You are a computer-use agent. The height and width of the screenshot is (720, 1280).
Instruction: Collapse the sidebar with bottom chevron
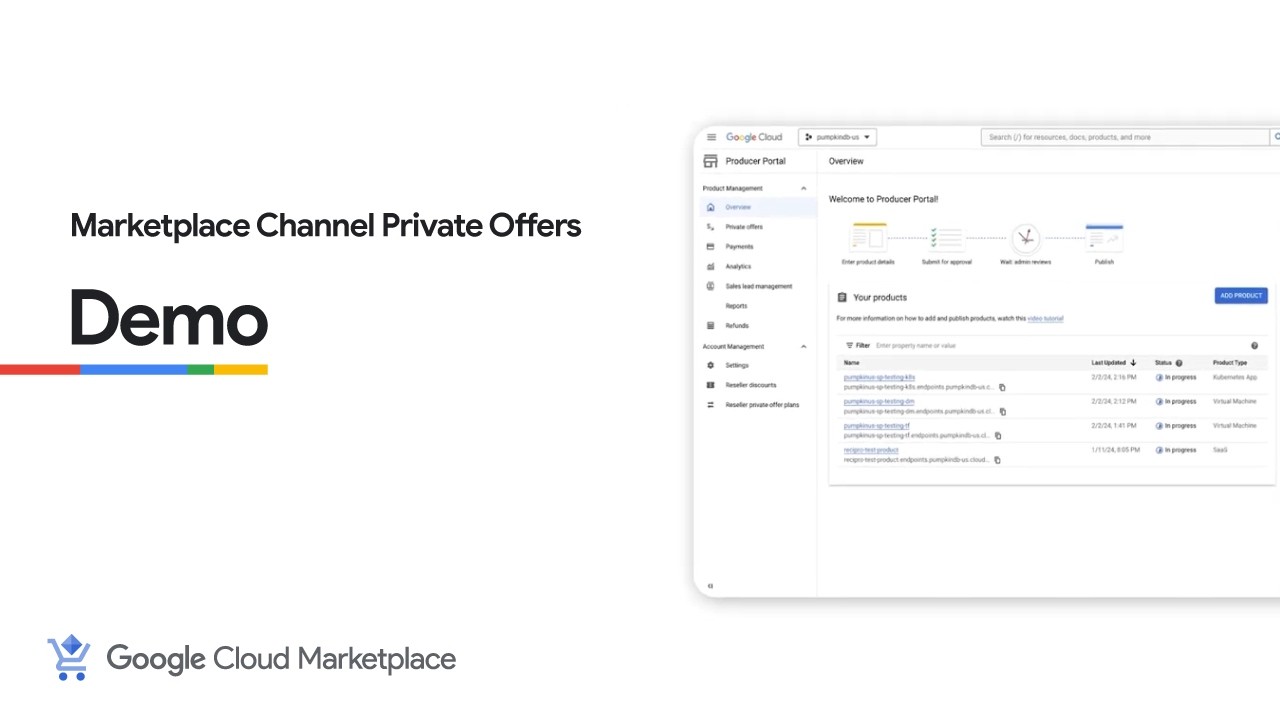[710, 586]
